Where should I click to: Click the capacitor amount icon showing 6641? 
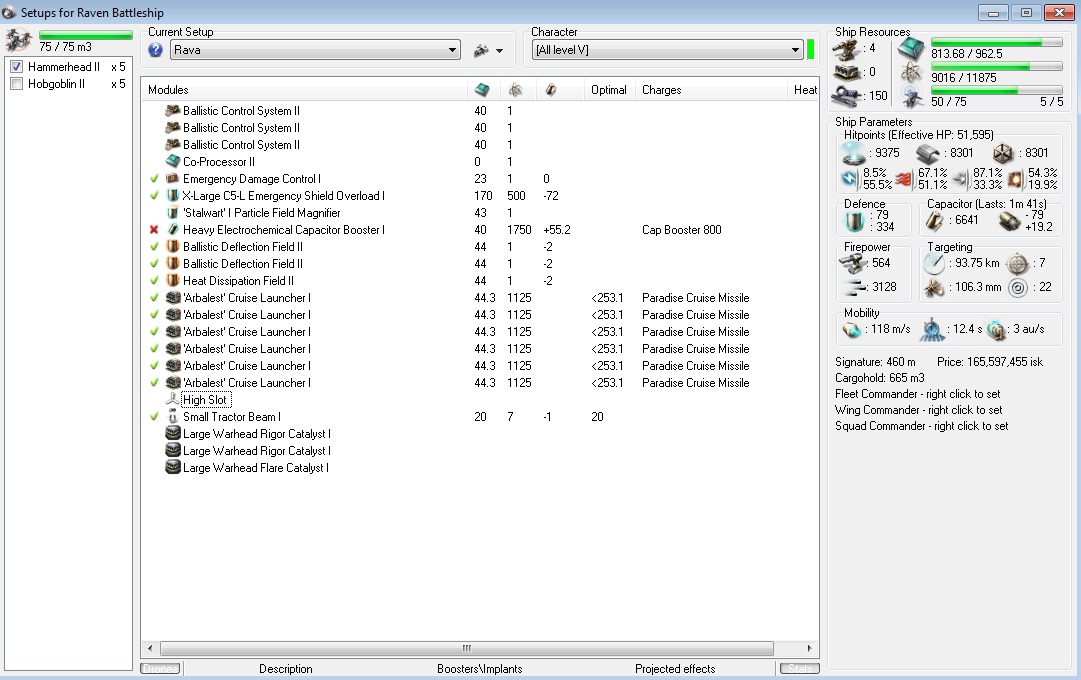tap(934, 221)
